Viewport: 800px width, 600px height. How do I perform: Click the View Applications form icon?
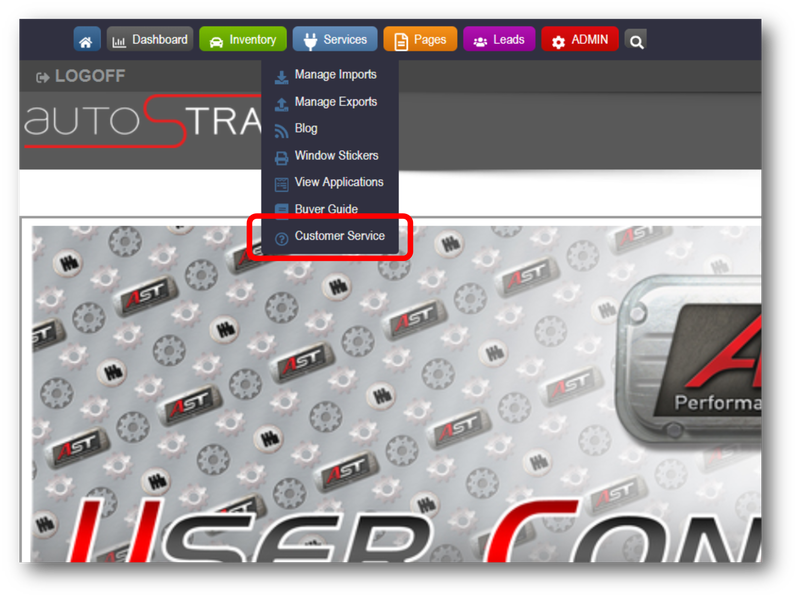(x=281, y=185)
